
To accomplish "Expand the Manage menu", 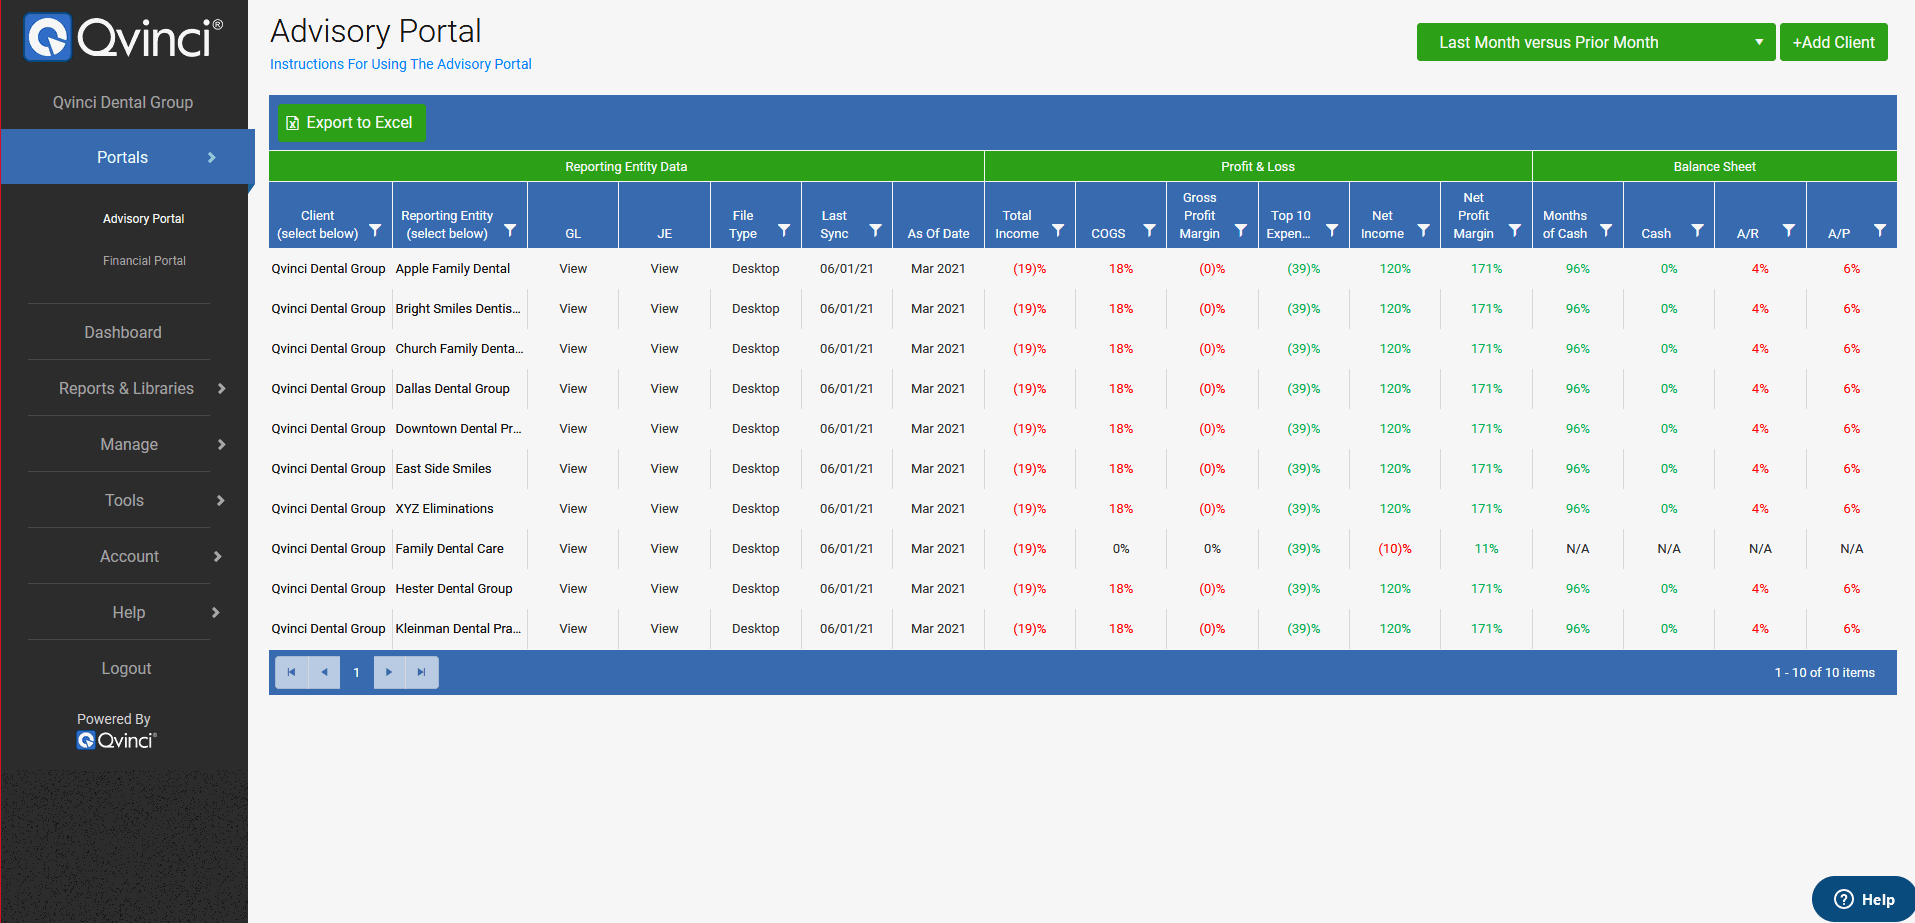I will [127, 444].
